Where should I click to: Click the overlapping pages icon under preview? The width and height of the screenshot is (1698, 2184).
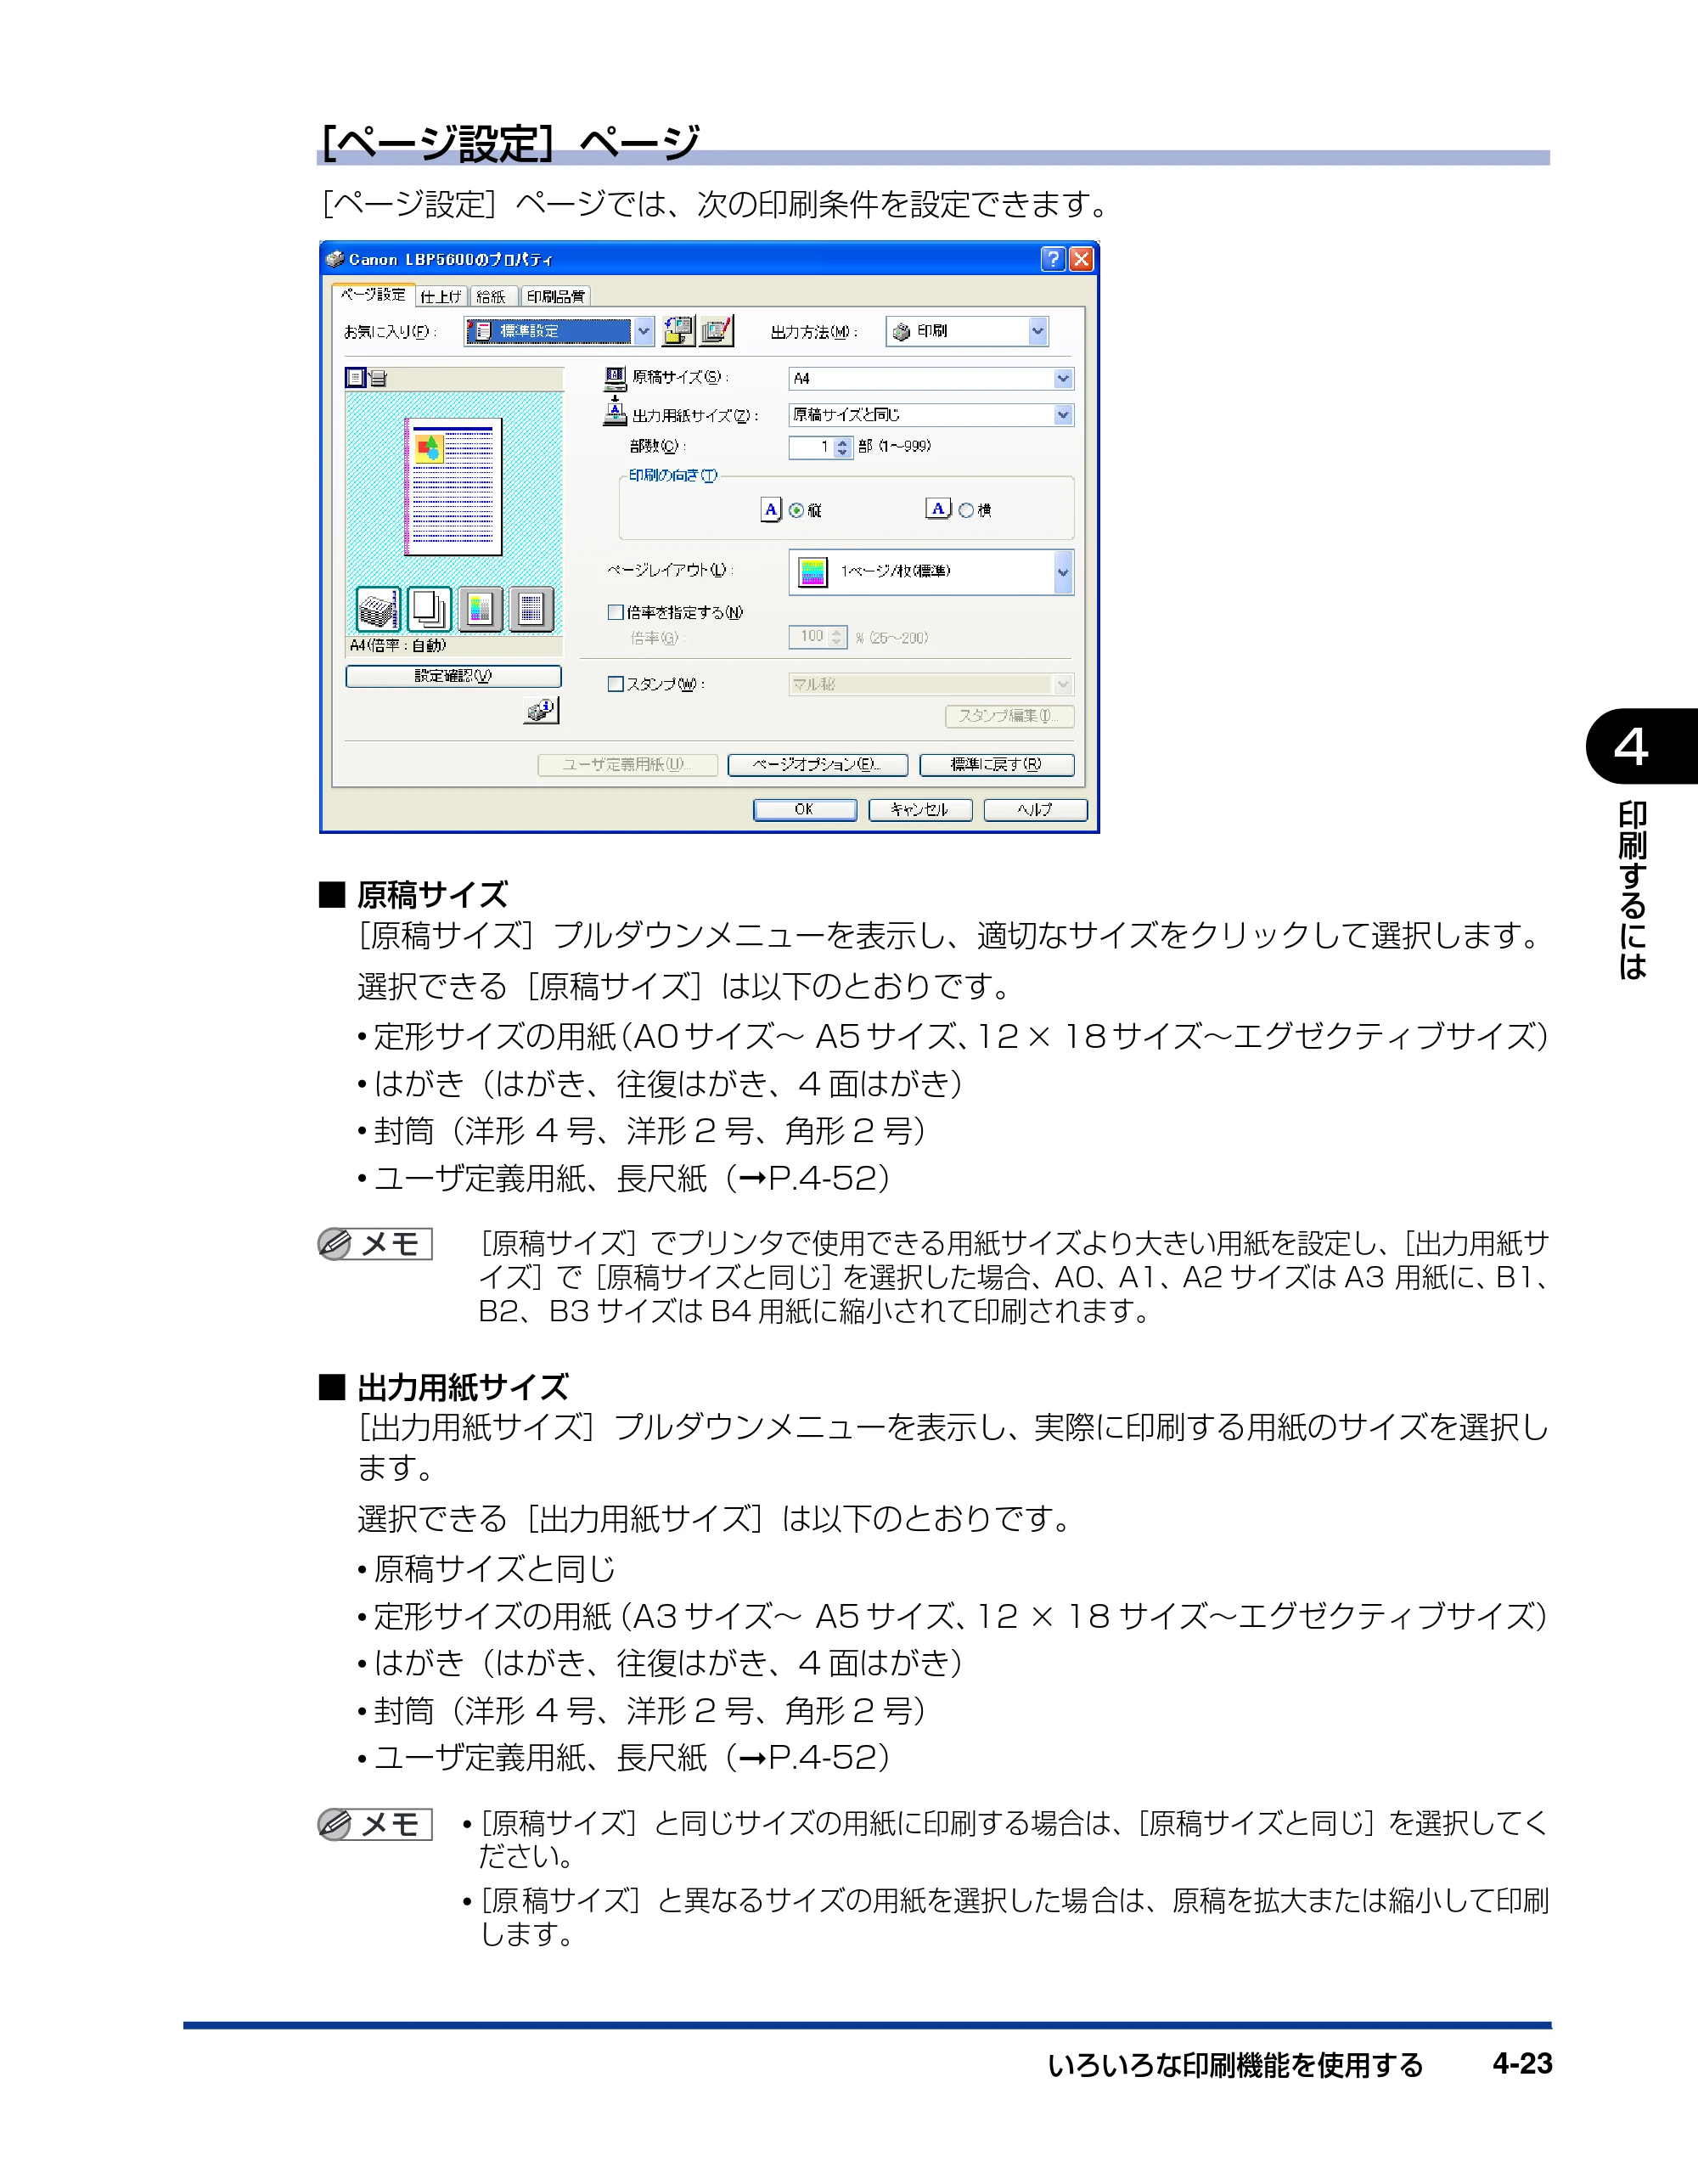coord(430,609)
